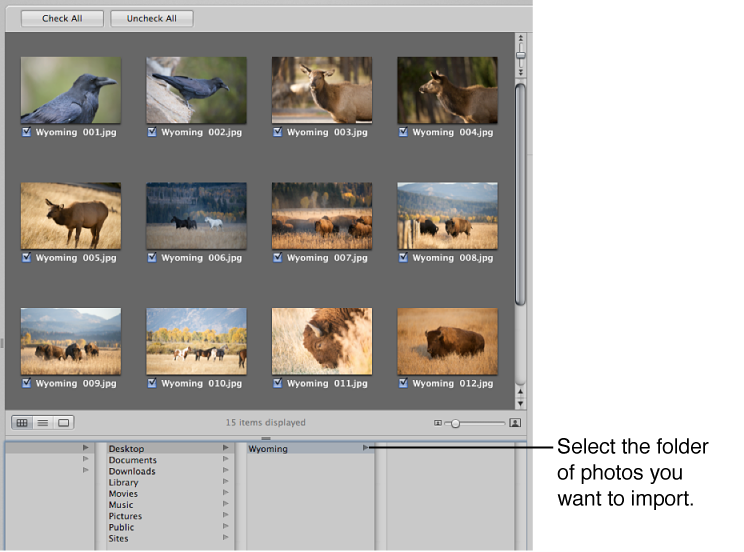Click small thumbnail size icon
The height and width of the screenshot is (552, 744).
437,423
